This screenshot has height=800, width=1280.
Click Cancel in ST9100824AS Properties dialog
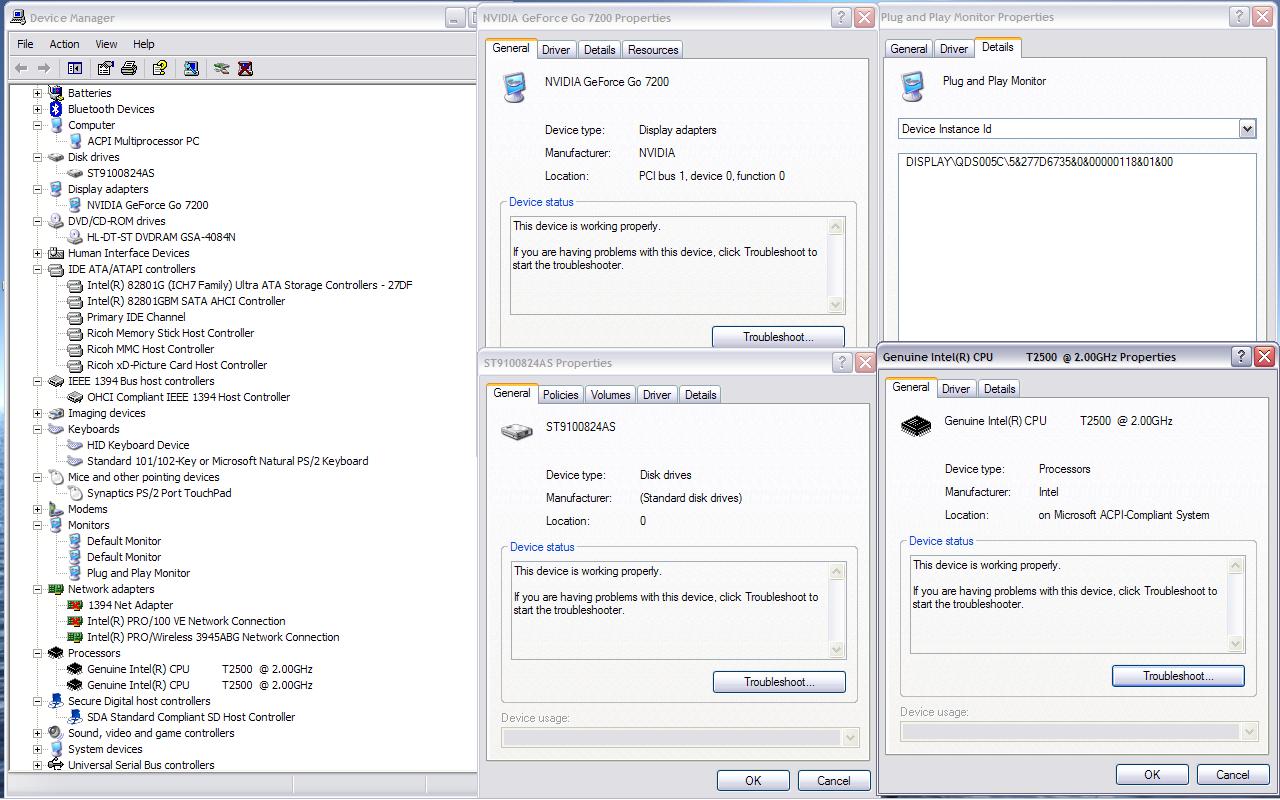coord(834,781)
